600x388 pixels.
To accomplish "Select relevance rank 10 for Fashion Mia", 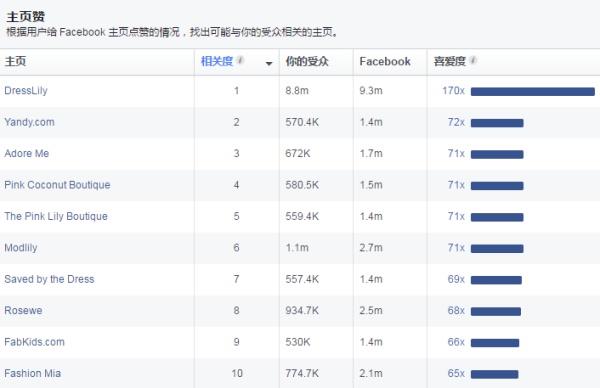I will click(x=237, y=373).
